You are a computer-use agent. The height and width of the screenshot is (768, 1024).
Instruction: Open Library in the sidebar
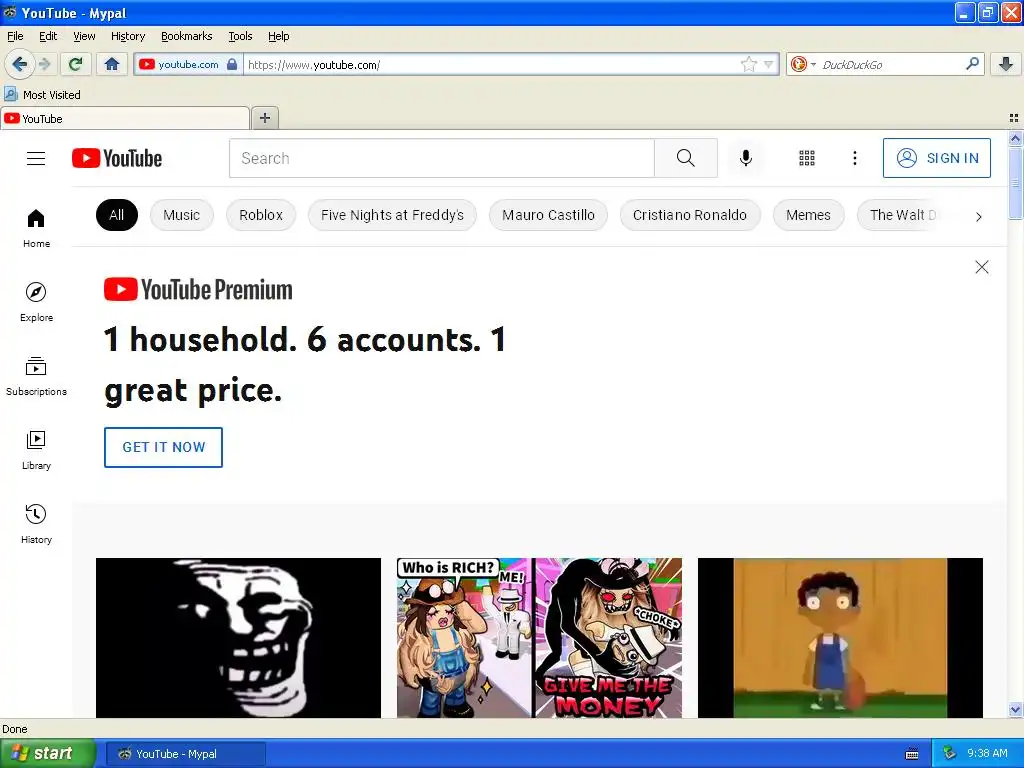[37, 450]
